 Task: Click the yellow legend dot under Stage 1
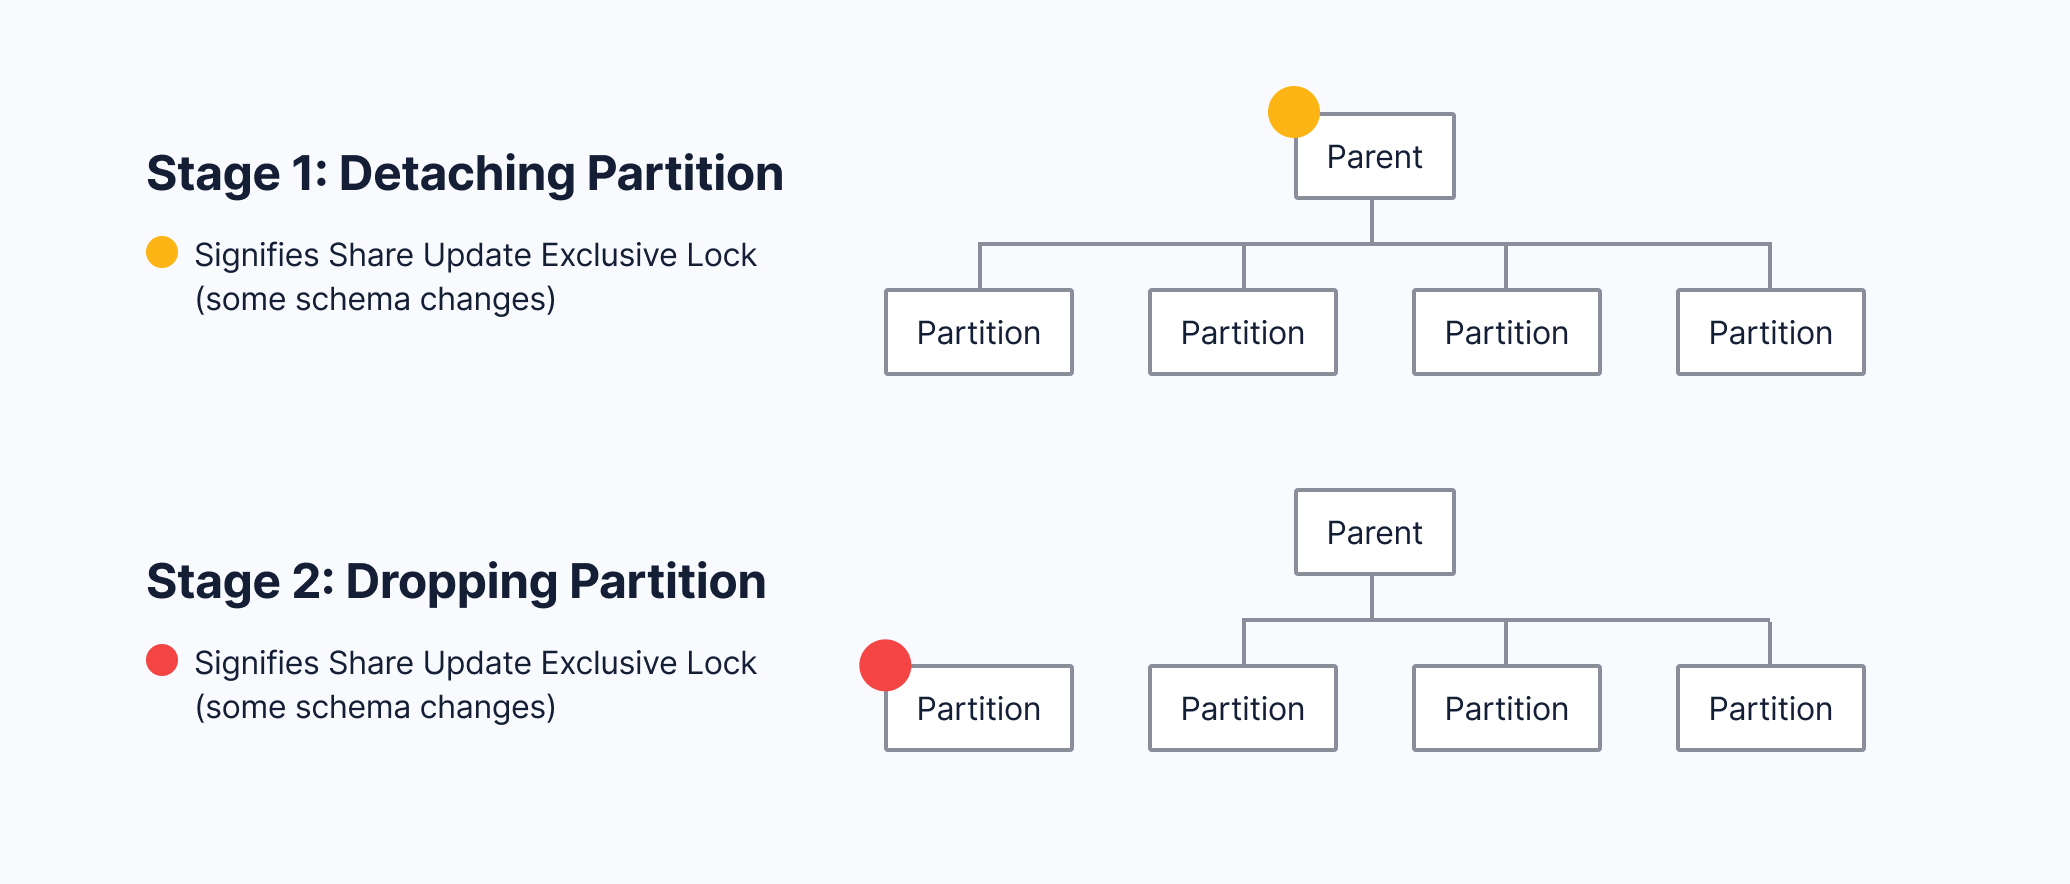[x=162, y=252]
